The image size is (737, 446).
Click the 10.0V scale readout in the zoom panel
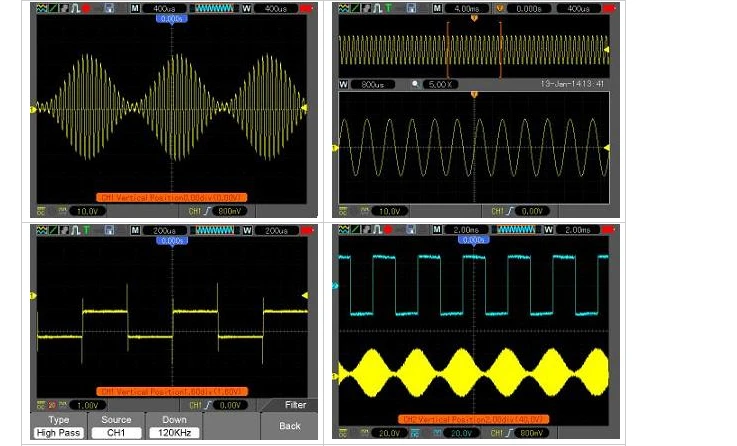(x=390, y=211)
